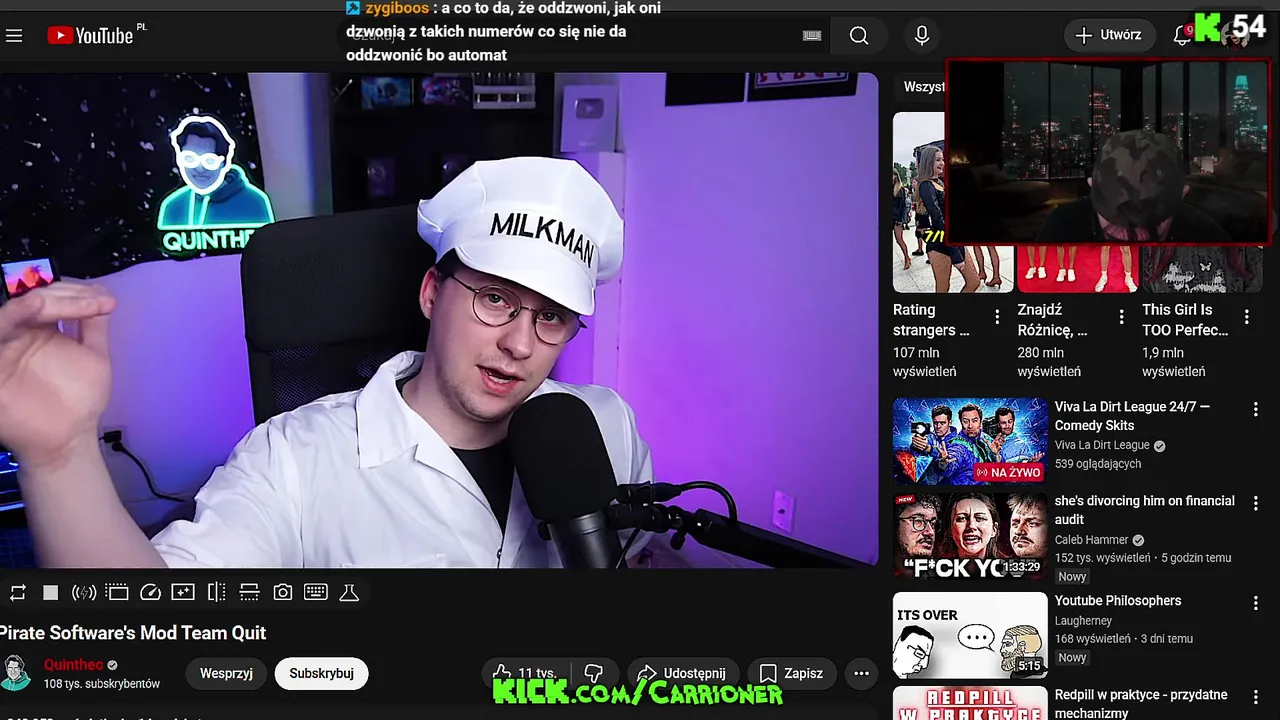Open options for Rating strangers short
The image size is (1280, 720).
pyautogui.click(x=997, y=317)
